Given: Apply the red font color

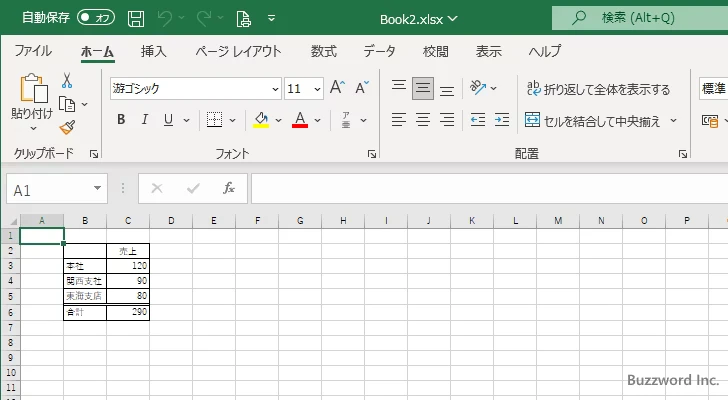Looking at the screenshot, I should [x=300, y=120].
